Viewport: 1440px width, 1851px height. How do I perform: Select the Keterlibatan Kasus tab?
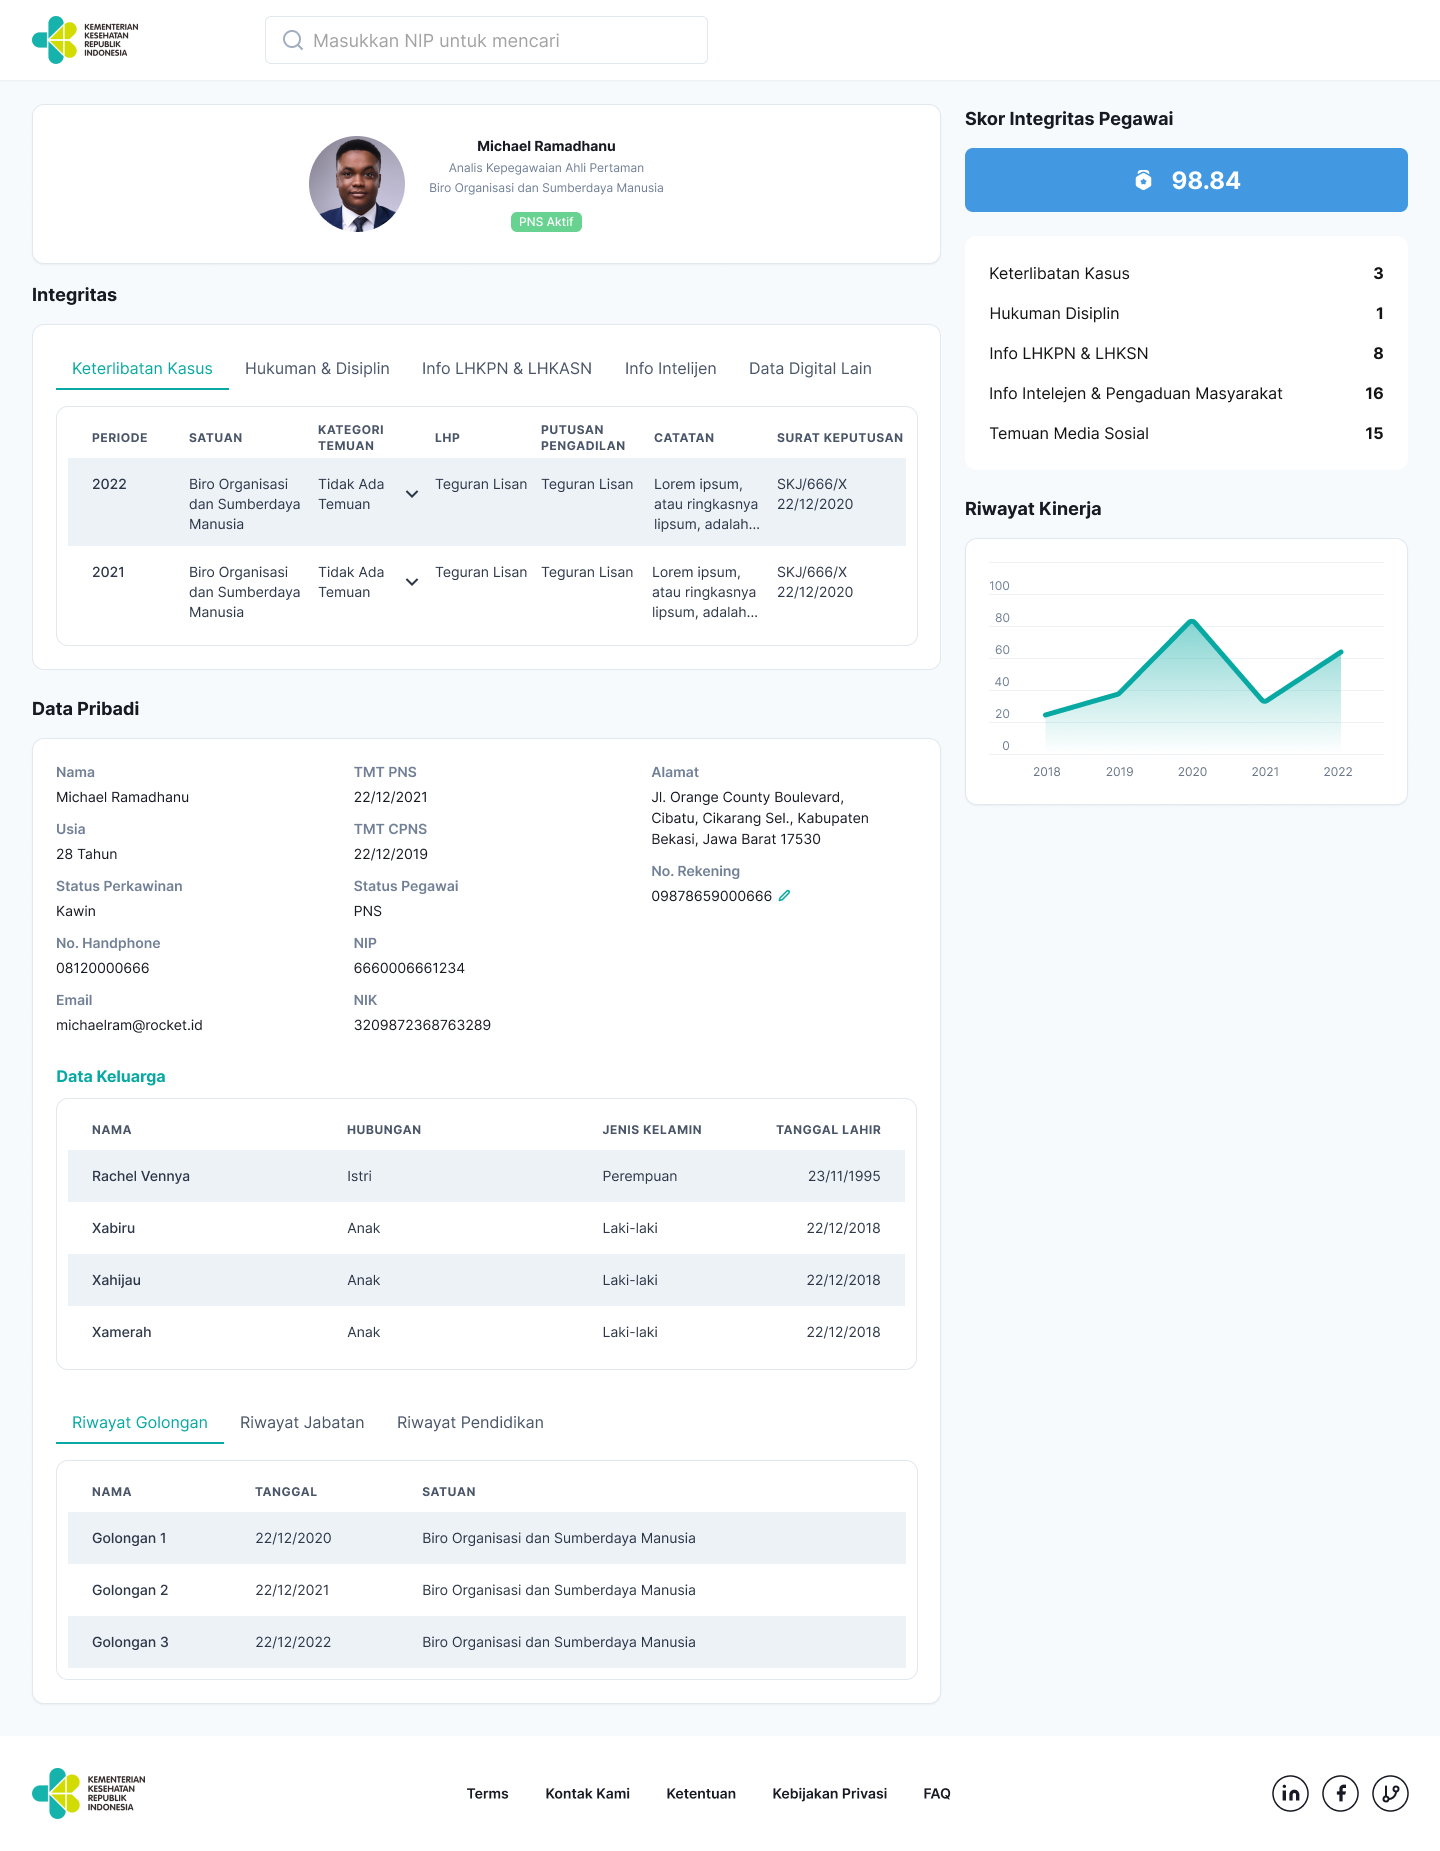pyautogui.click(x=142, y=368)
